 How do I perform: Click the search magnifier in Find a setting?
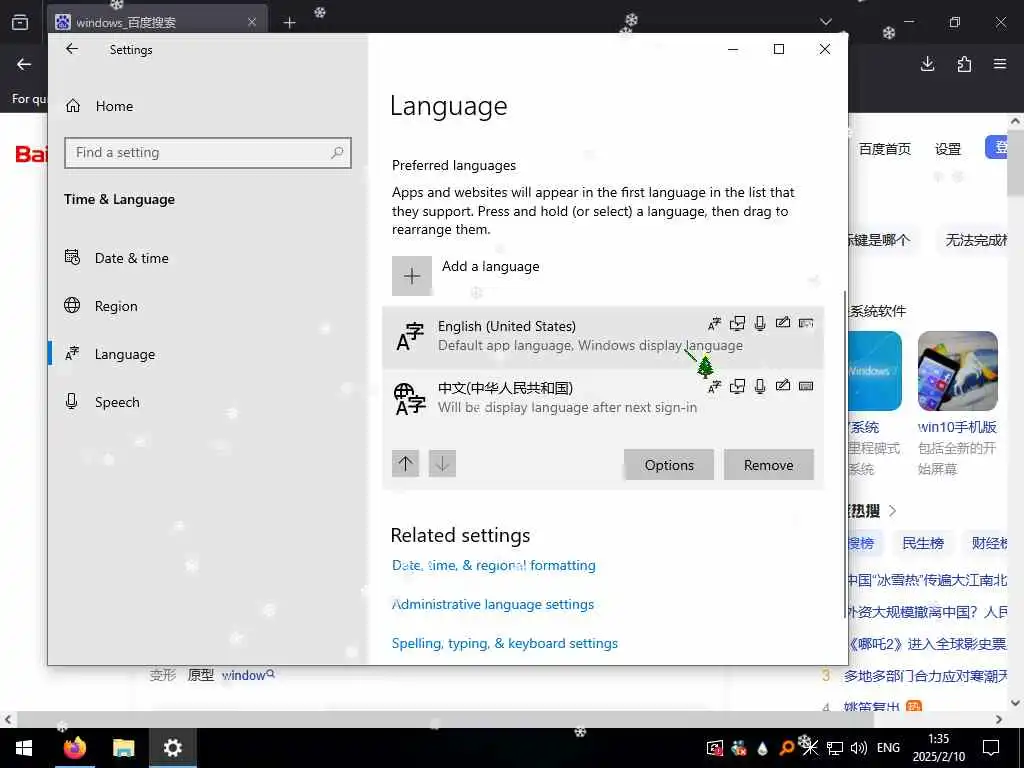337,153
